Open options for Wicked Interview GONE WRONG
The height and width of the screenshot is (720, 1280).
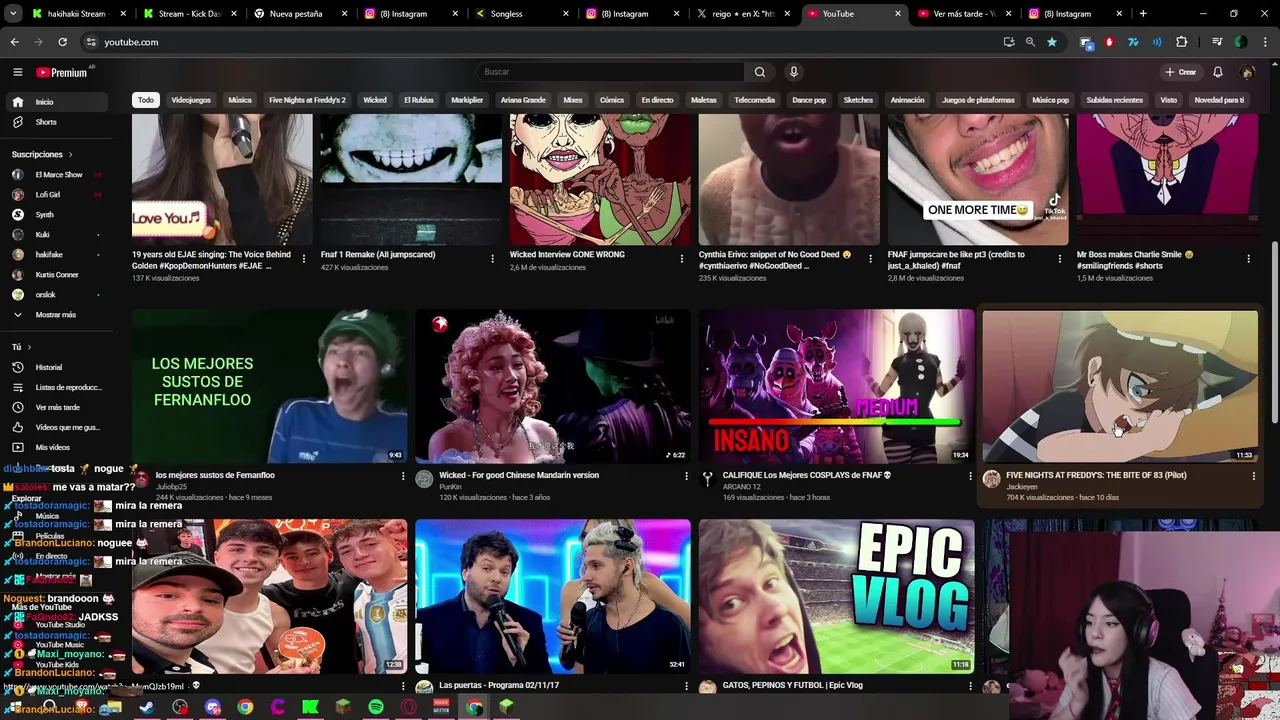(681, 259)
